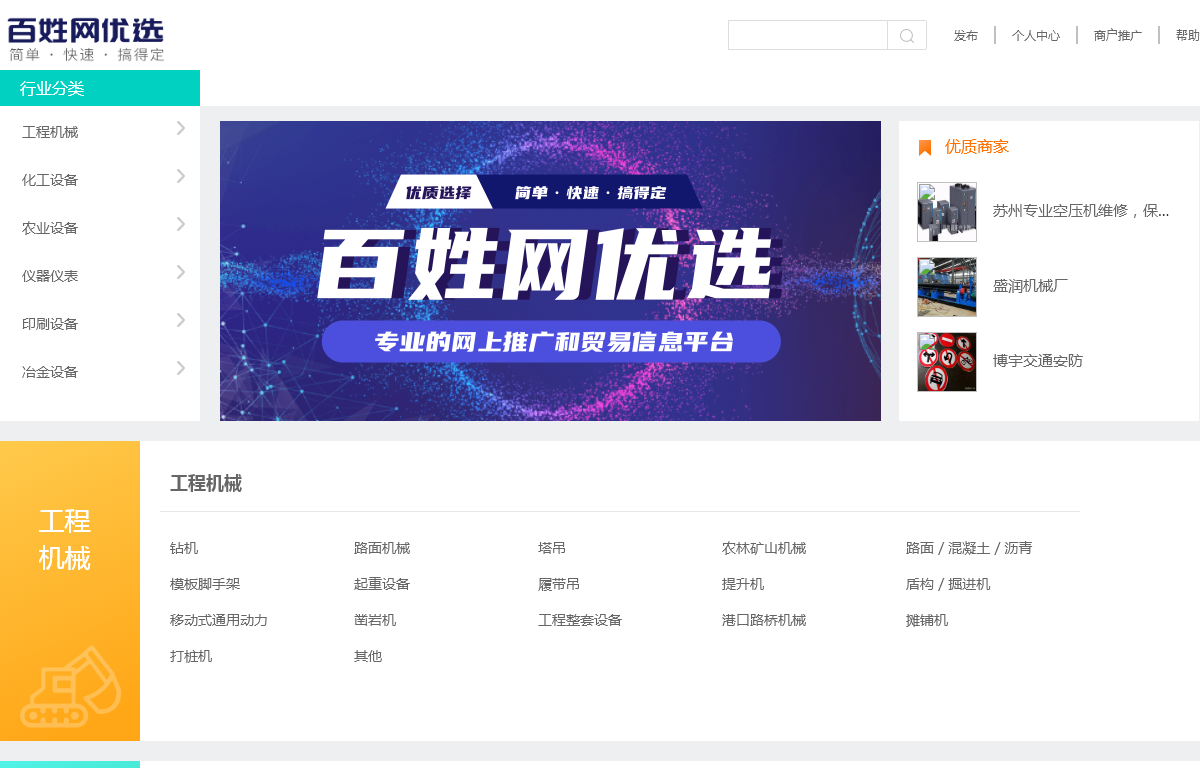Click the 博宇交通安防 traffic signs thumbnail
This screenshot has height=768, width=1200.
coord(946,361)
